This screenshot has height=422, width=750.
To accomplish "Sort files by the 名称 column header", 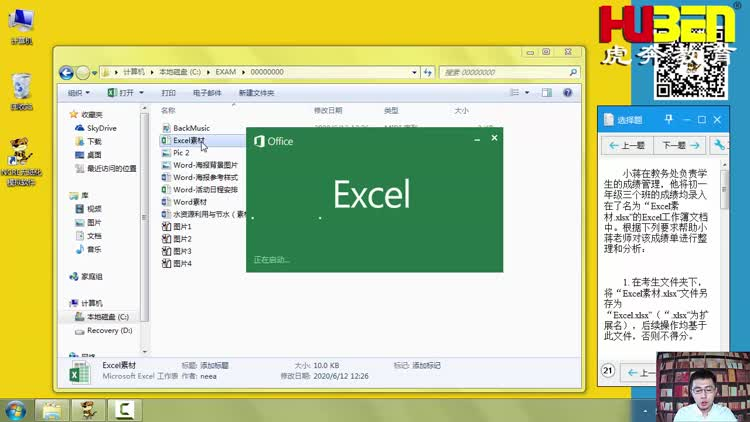I will pos(168,110).
